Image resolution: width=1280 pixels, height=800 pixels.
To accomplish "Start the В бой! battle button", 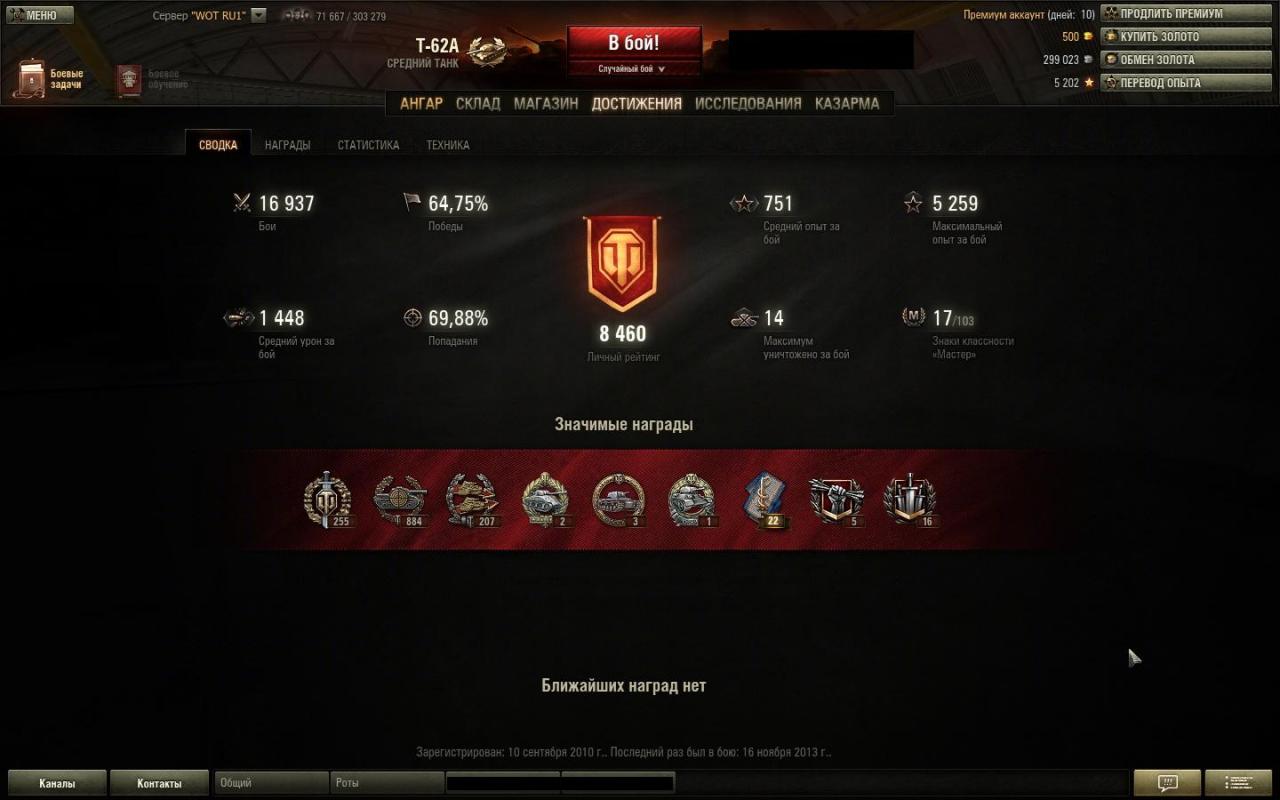I will point(634,43).
